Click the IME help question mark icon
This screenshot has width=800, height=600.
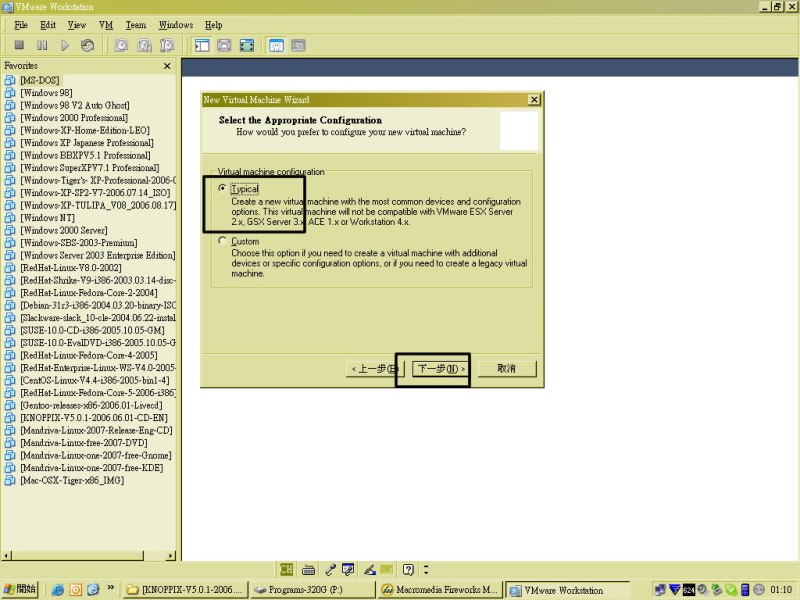pos(408,569)
